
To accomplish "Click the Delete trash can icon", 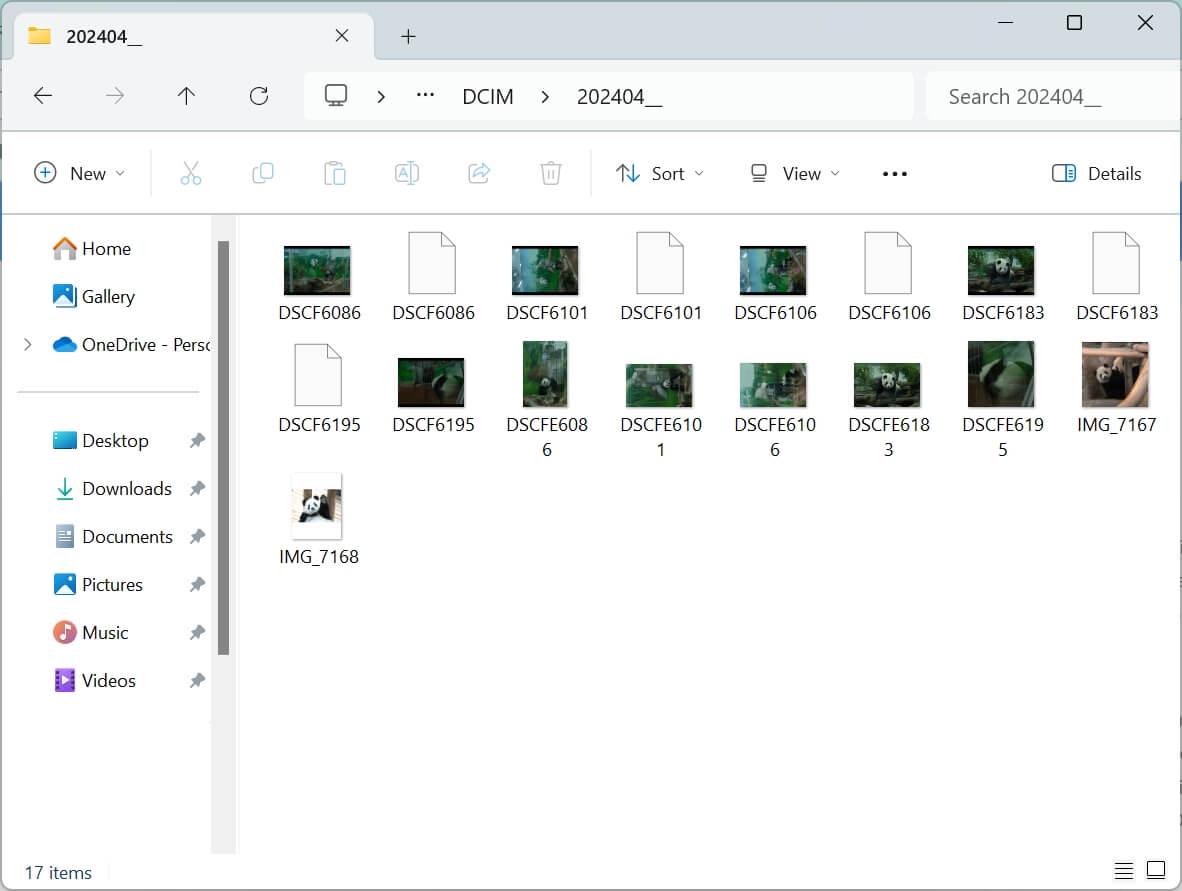I will [551, 173].
